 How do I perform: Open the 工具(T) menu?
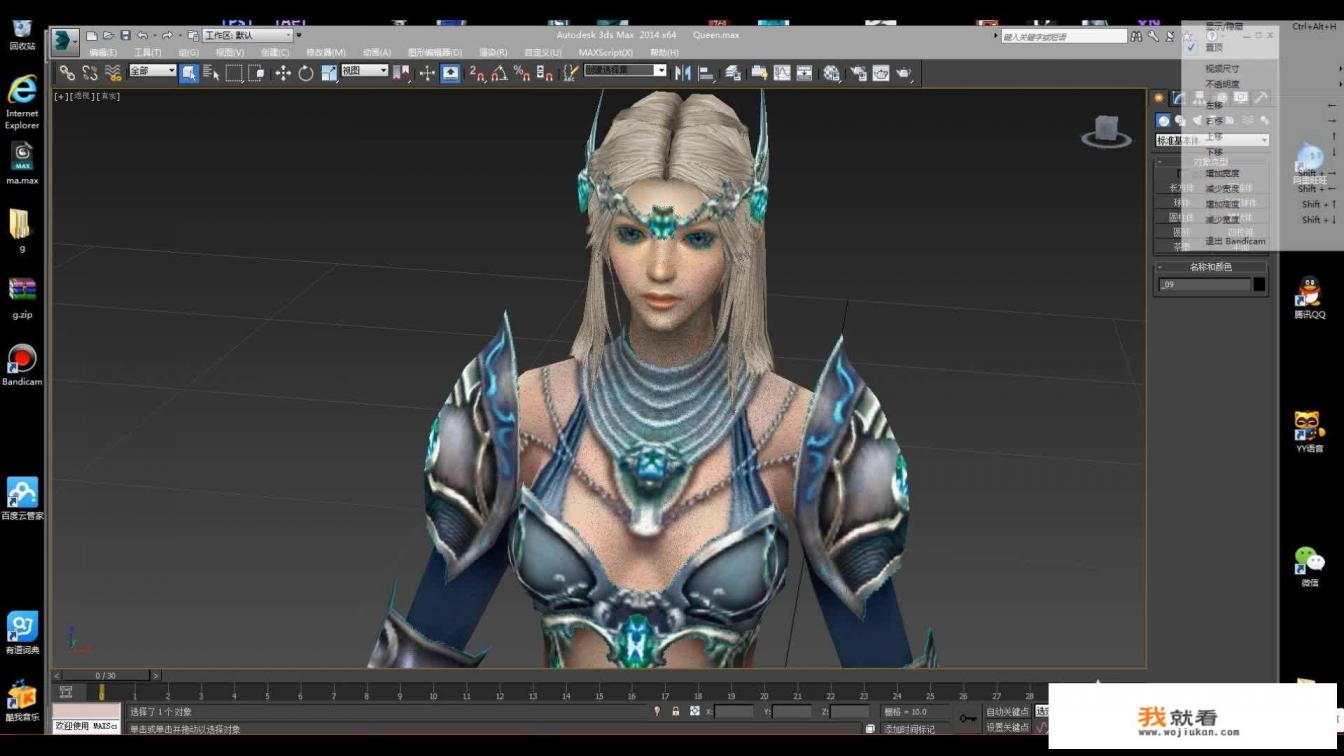[x=147, y=53]
